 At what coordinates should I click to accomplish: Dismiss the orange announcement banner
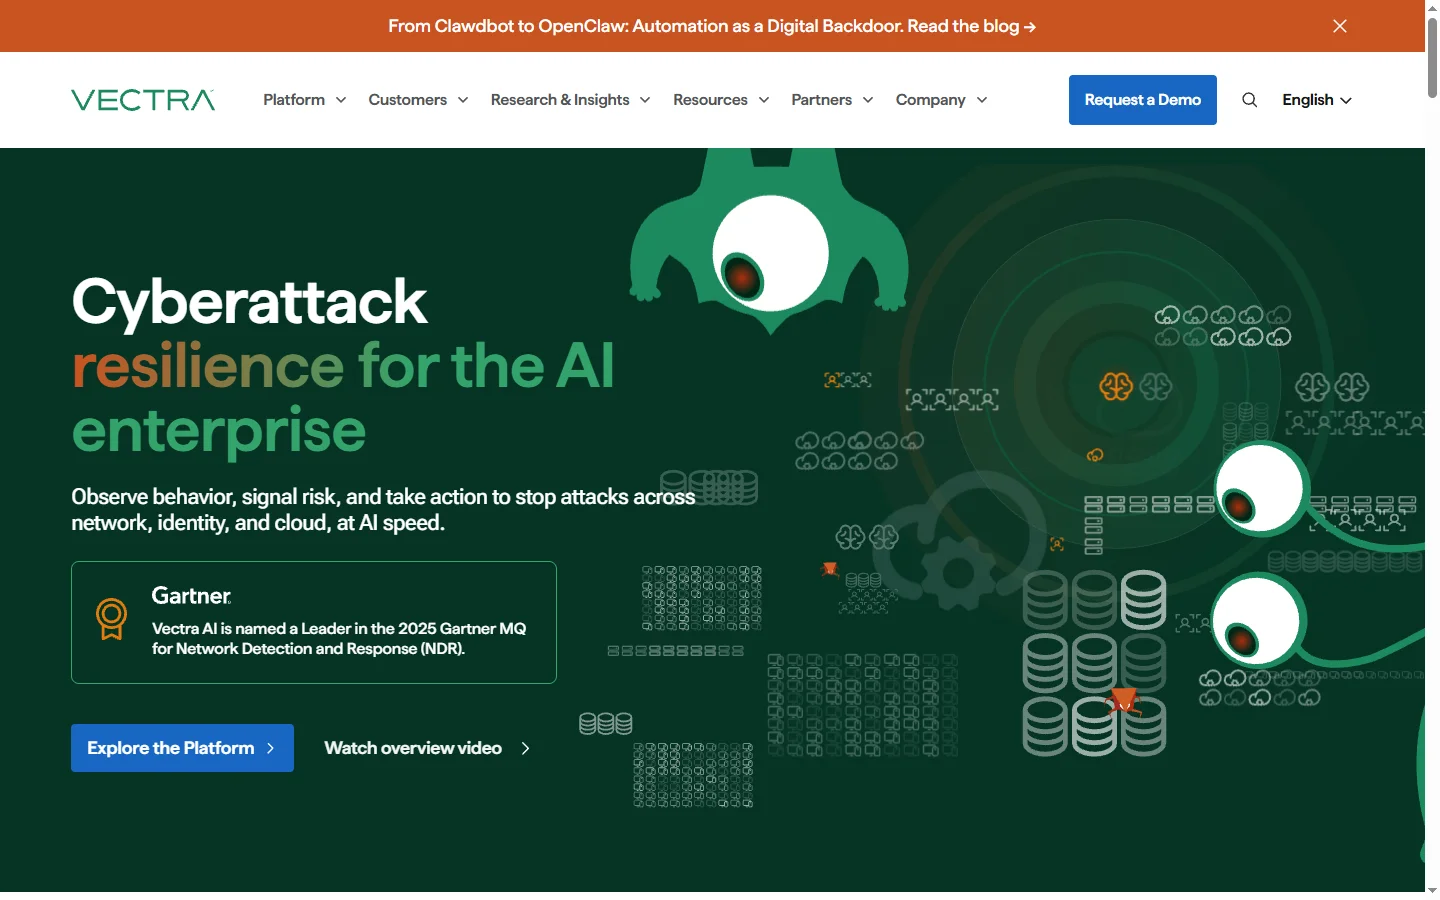[x=1340, y=26]
